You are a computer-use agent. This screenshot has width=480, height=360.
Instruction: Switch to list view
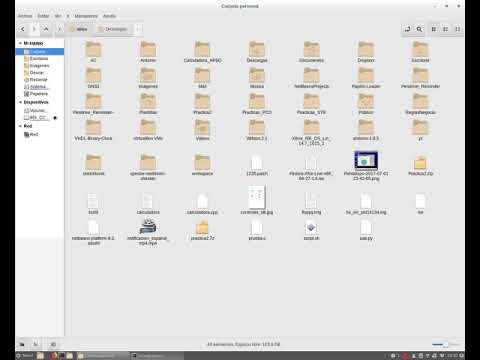pyautogui.click(x=446, y=29)
